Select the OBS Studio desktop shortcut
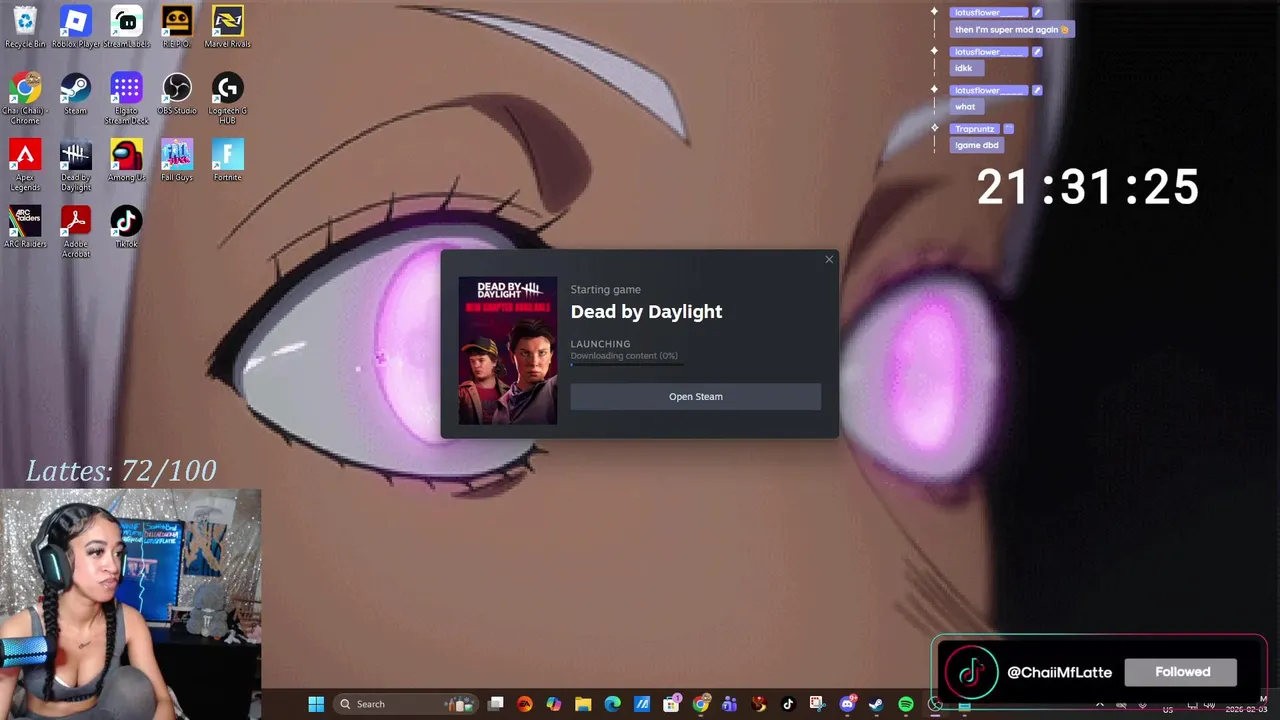The width and height of the screenshot is (1280, 720). pos(177,94)
